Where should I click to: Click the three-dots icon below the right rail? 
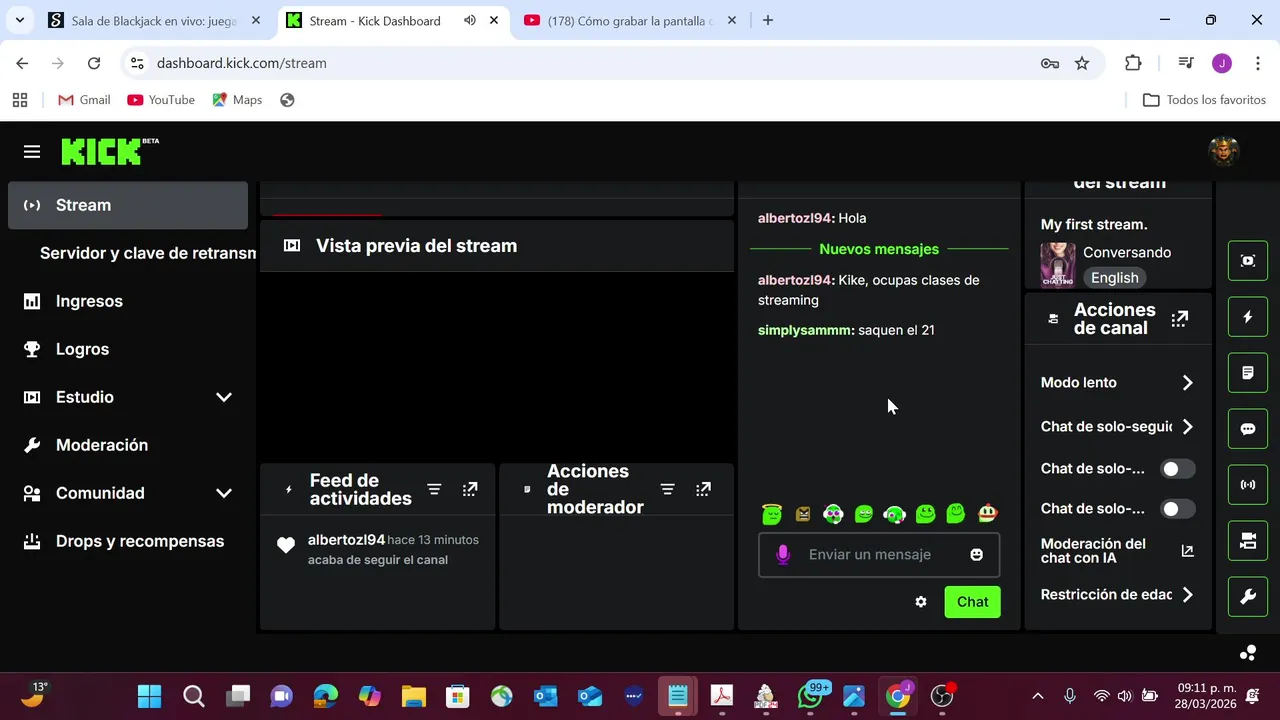(1248, 653)
